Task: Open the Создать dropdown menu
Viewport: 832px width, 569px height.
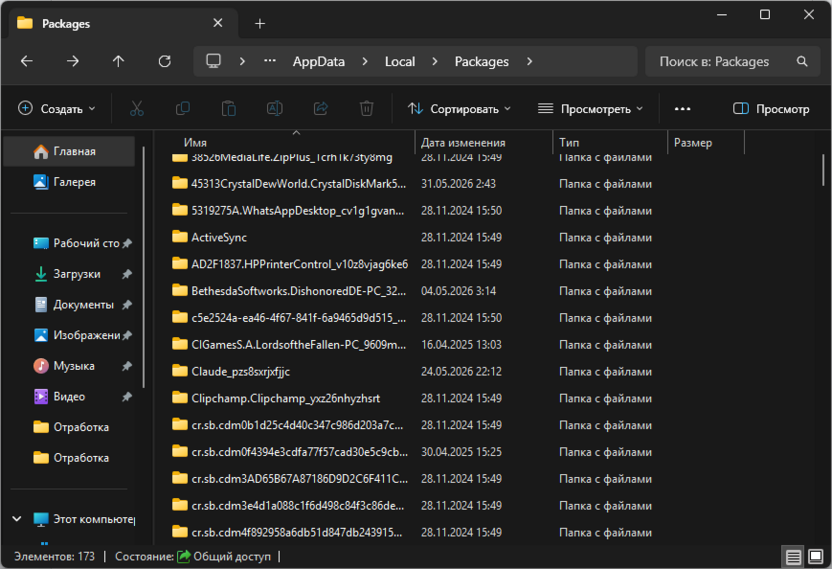Action: [57, 109]
